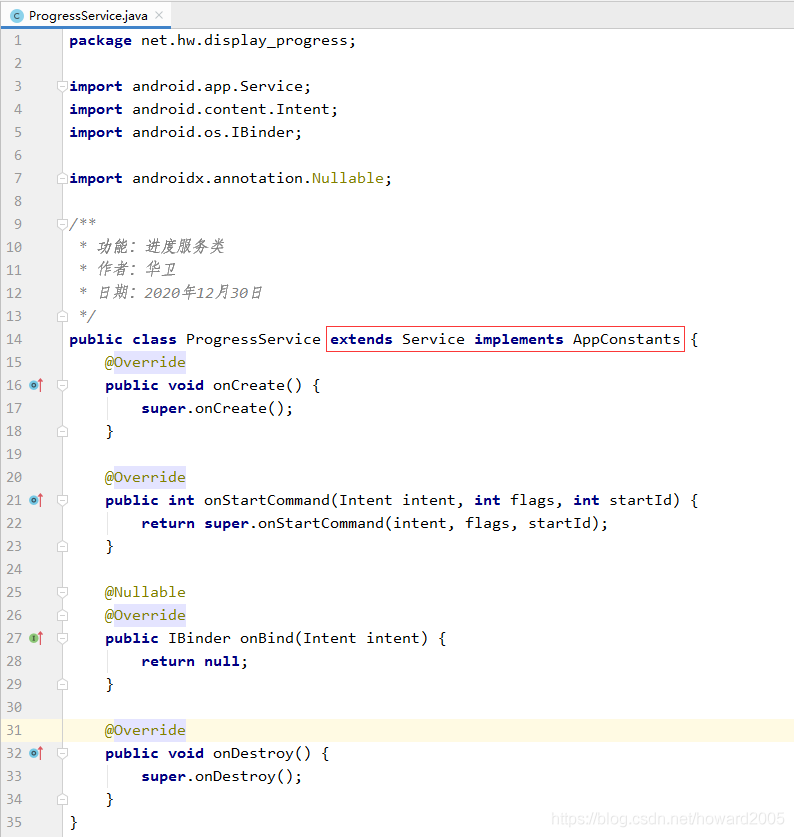Image resolution: width=794 pixels, height=837 pixels.
Task: Click the android.os.IBinder import text
Action: [214, 132]
